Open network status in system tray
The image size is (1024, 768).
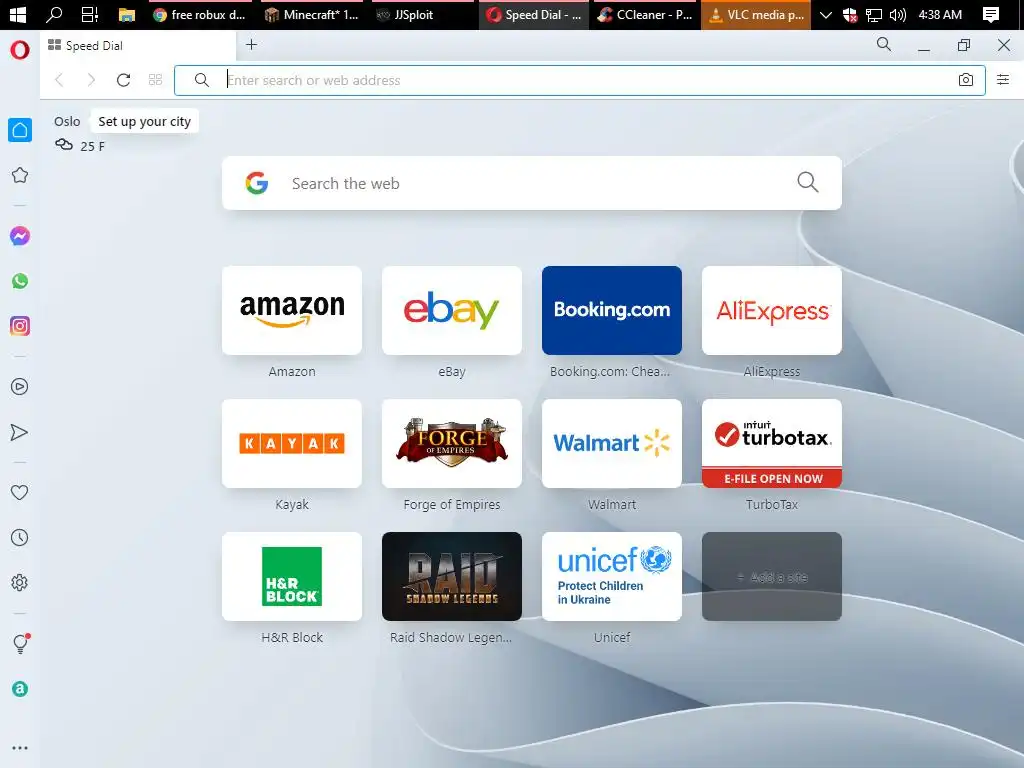point(874,14)
